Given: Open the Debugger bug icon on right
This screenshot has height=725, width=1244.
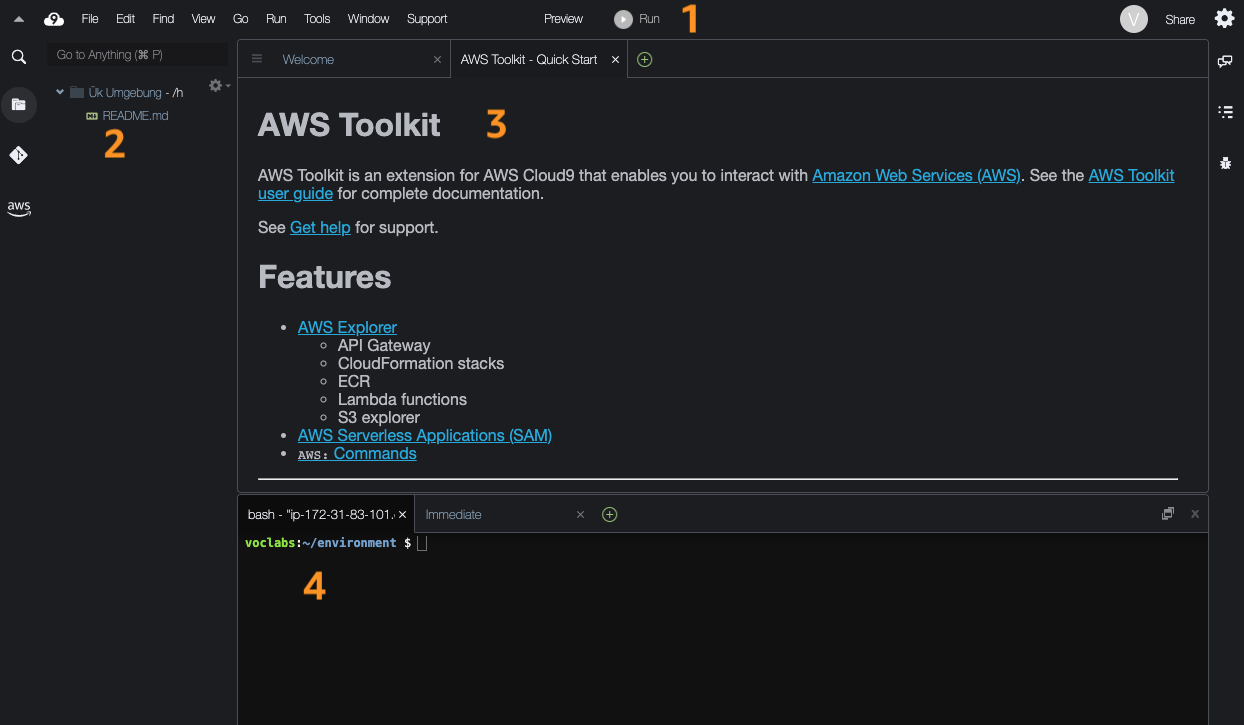Looking at the screenshot, I should [1225, 162].
